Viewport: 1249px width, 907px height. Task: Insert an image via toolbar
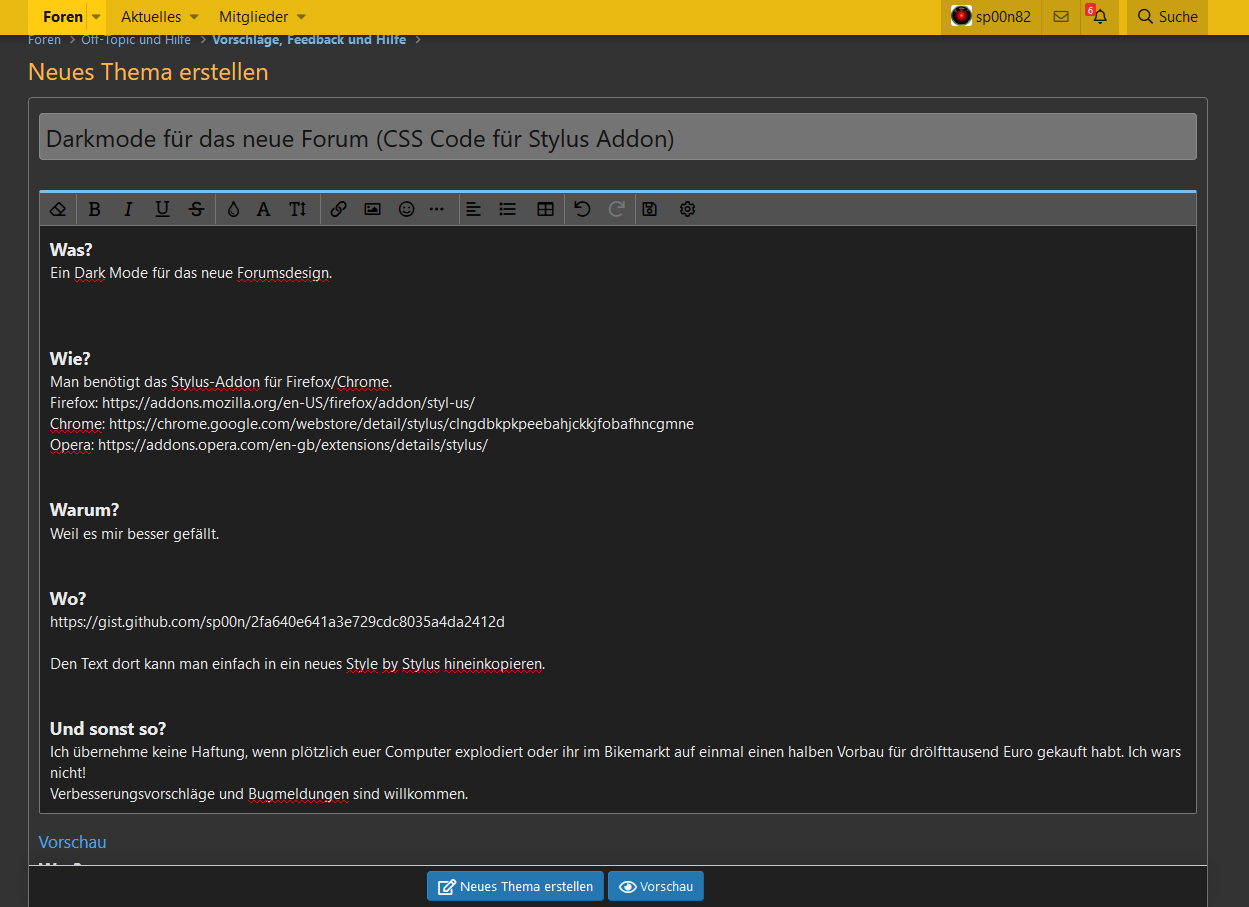pos(372,209)
